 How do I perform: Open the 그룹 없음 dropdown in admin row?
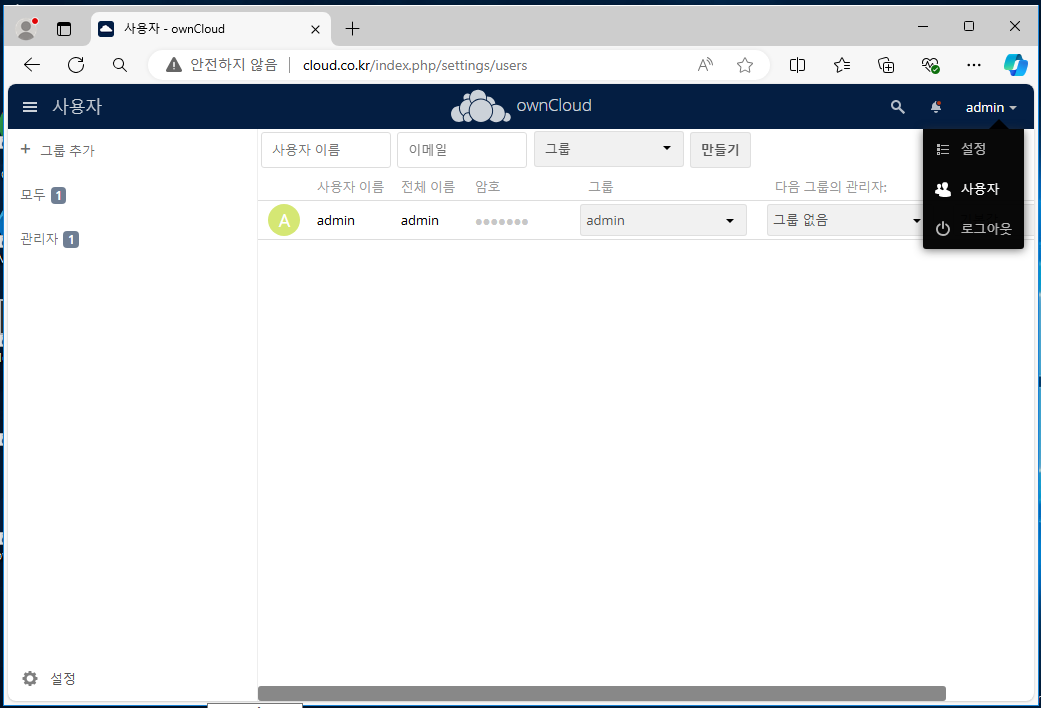[844, 221]
